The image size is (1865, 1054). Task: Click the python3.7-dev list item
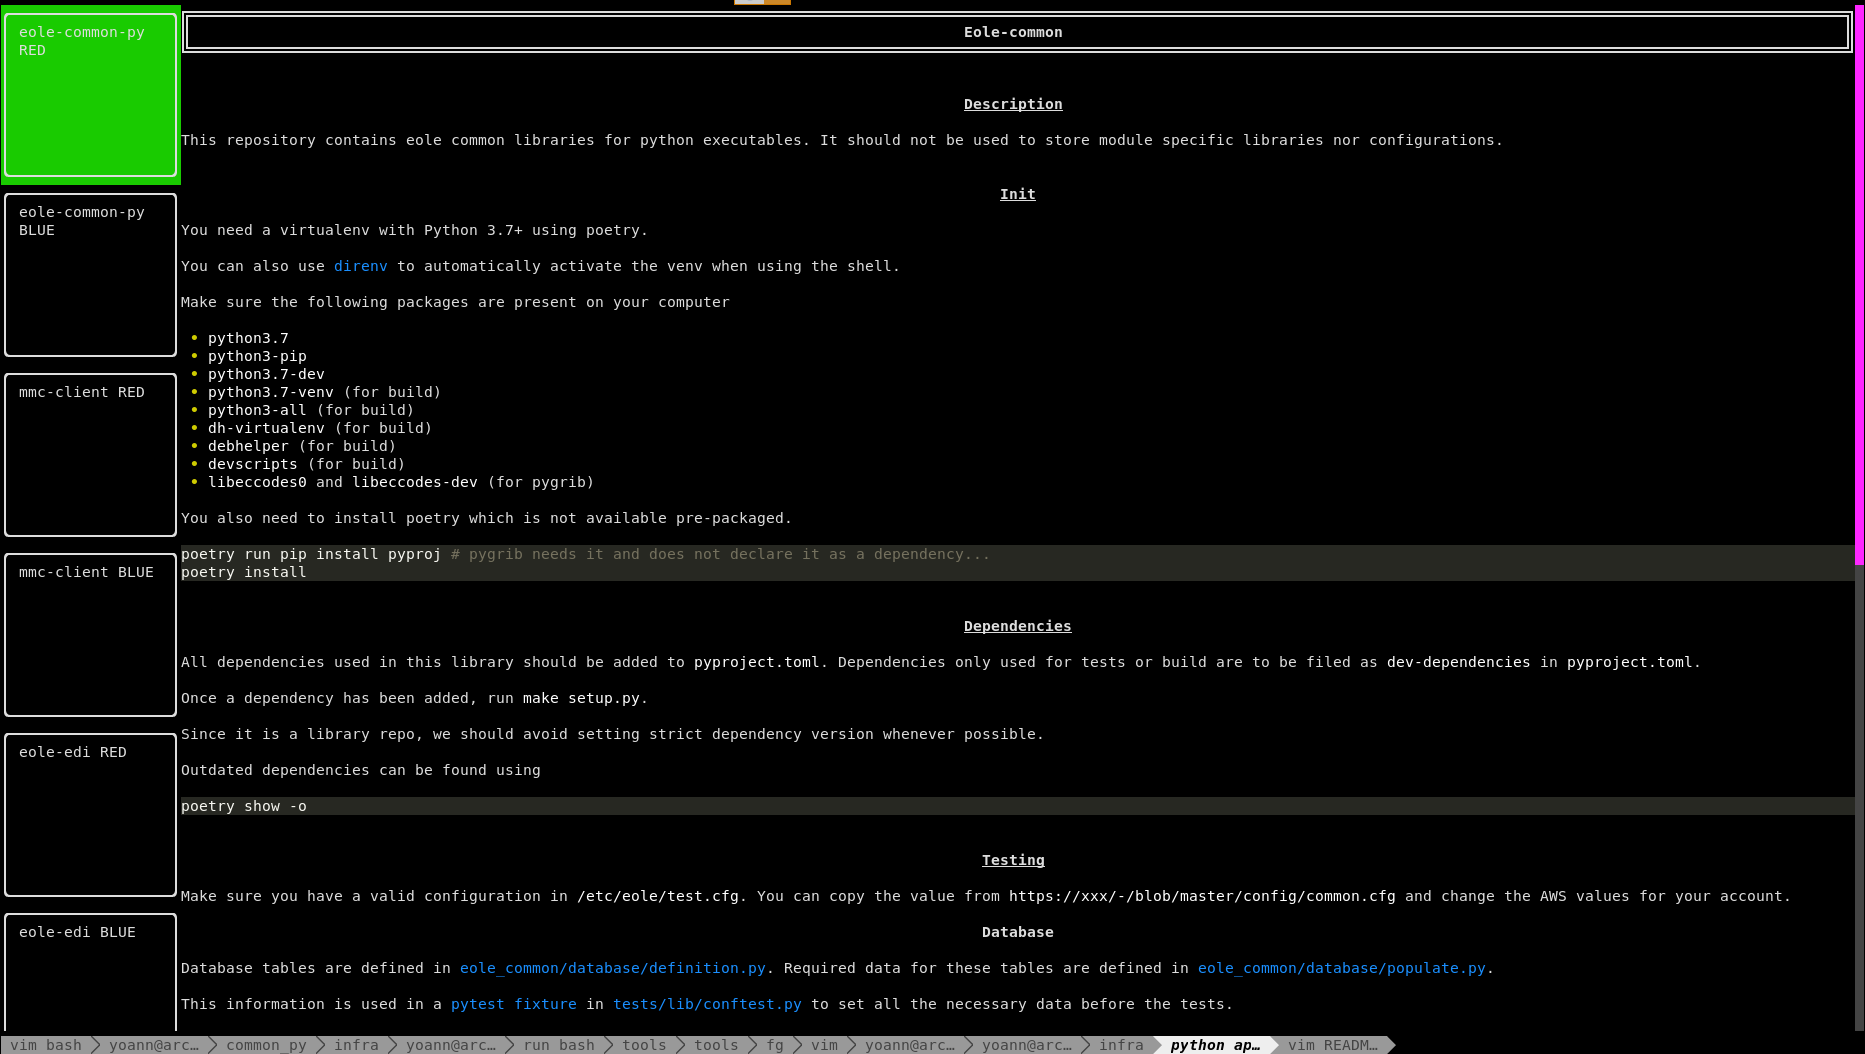[x=266, y=374]
